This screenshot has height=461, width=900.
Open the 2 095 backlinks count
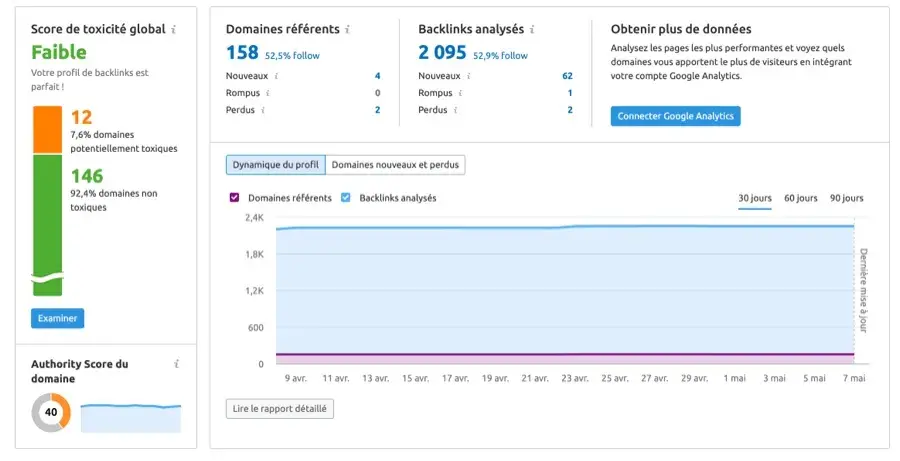442,52
